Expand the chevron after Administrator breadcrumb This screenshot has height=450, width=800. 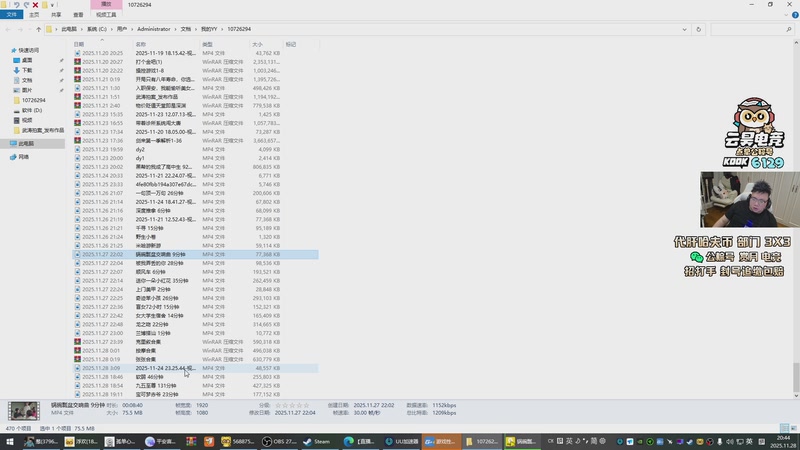click(x=176, y=30)
